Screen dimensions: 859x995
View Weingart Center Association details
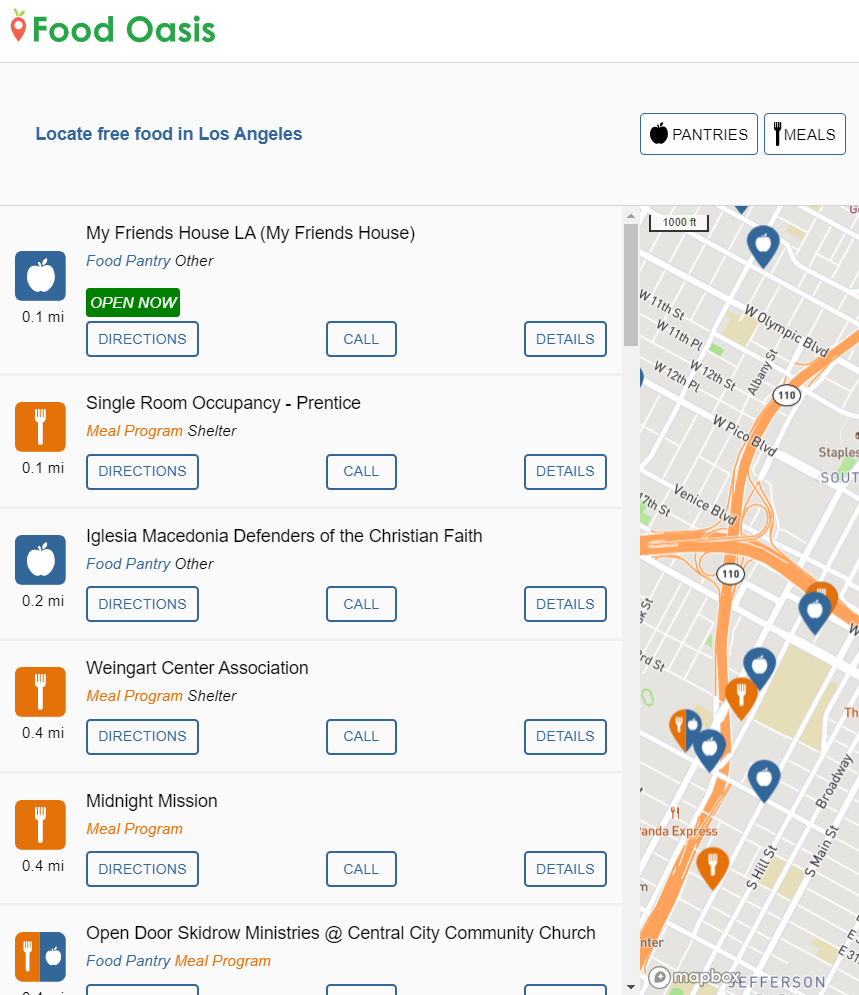point(565,737)
